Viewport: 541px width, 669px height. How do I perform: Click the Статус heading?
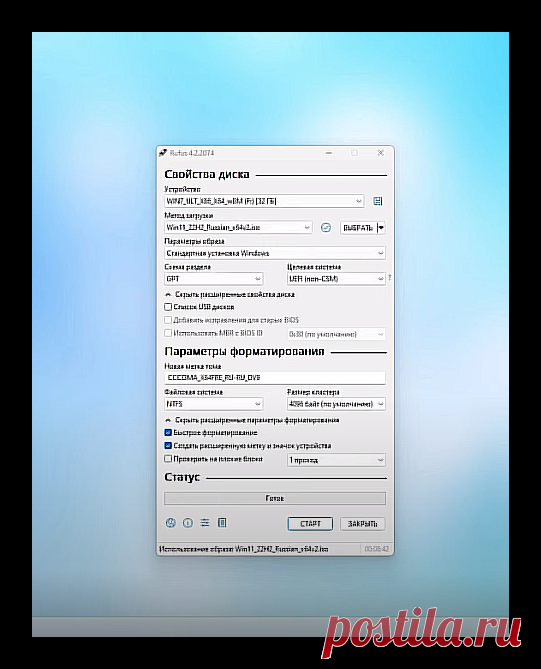[182, 477]
